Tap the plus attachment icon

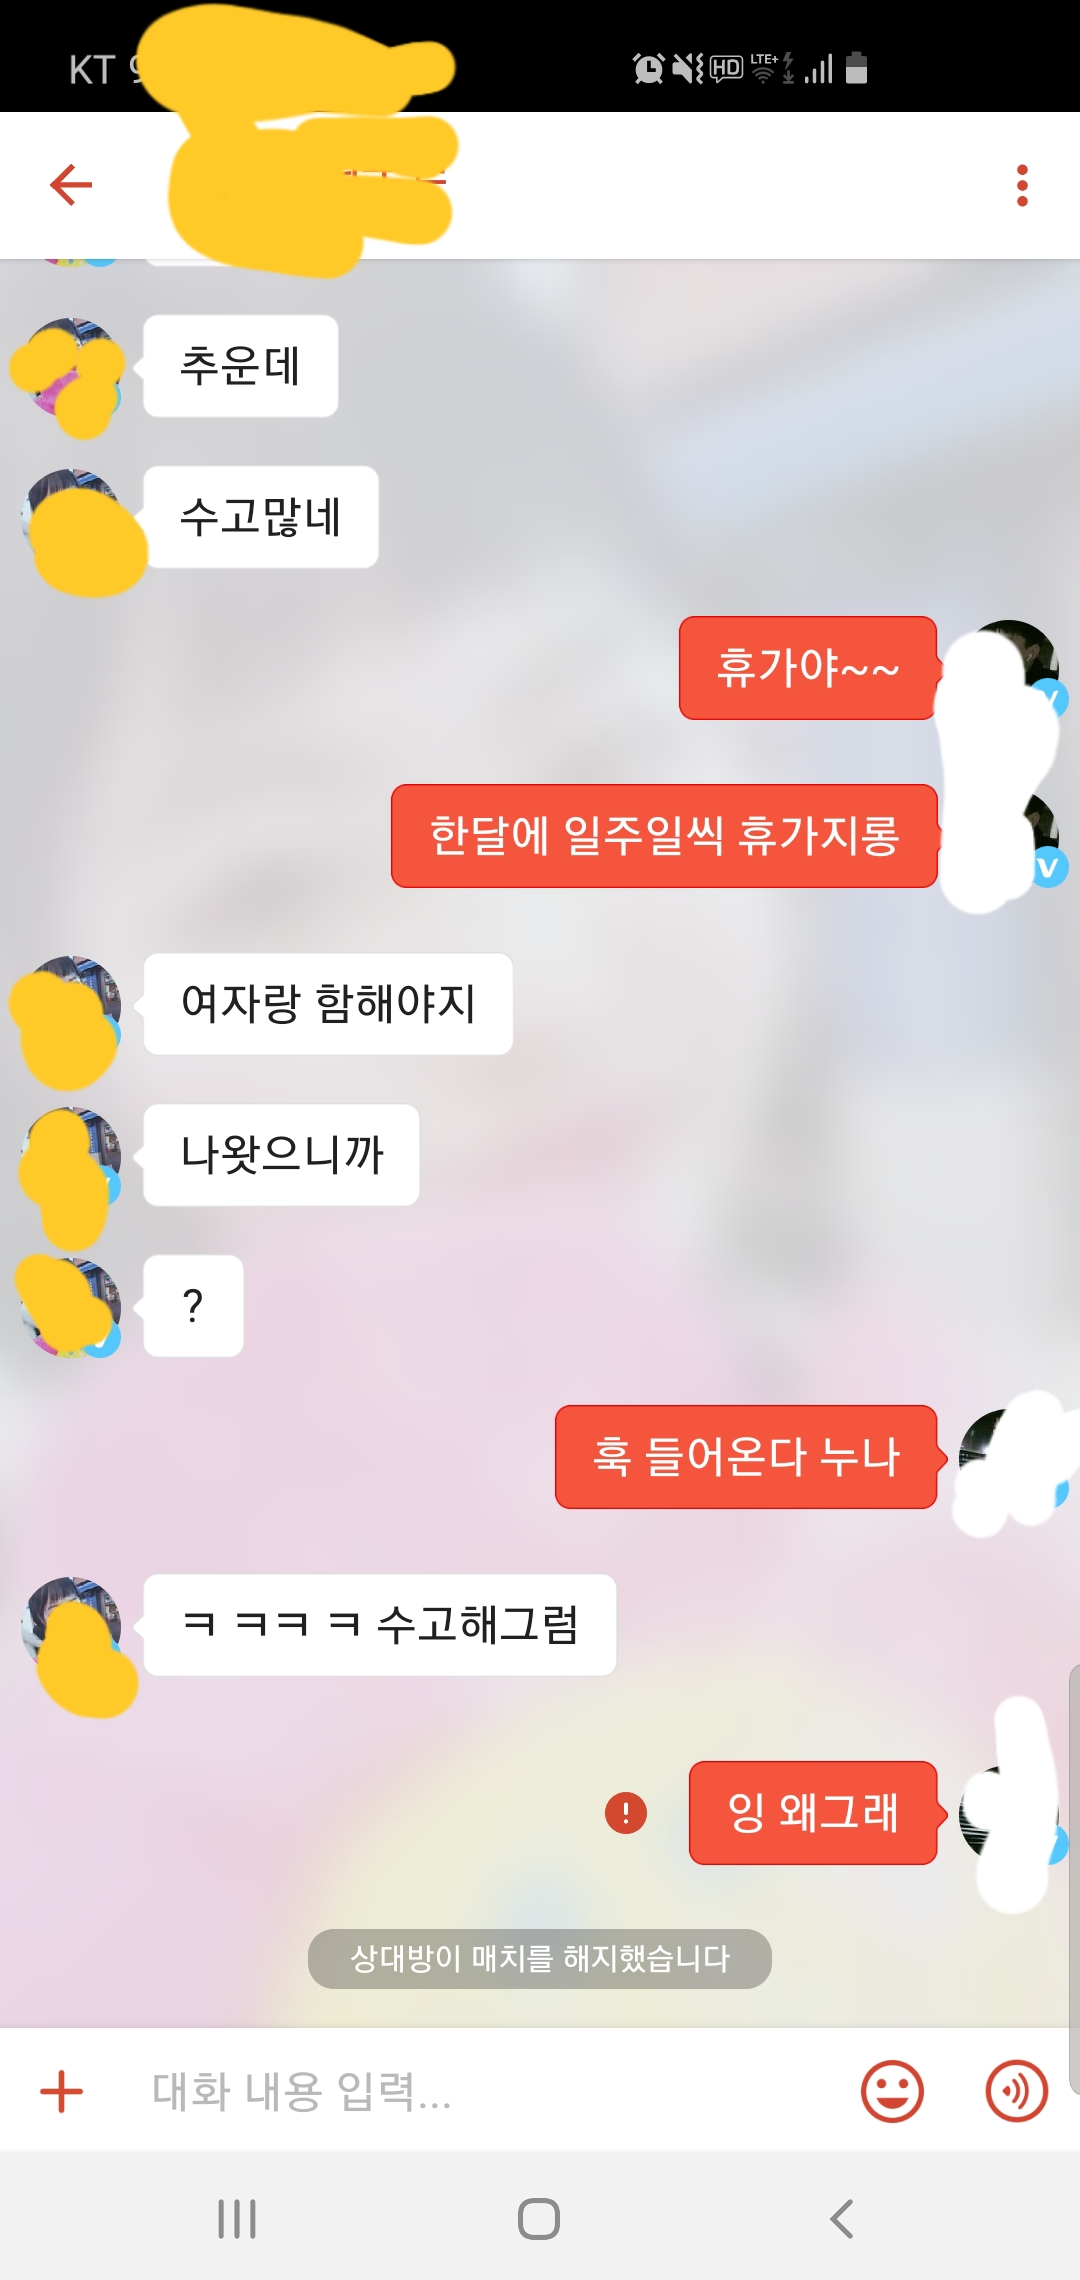click(x=61, y=2091)
